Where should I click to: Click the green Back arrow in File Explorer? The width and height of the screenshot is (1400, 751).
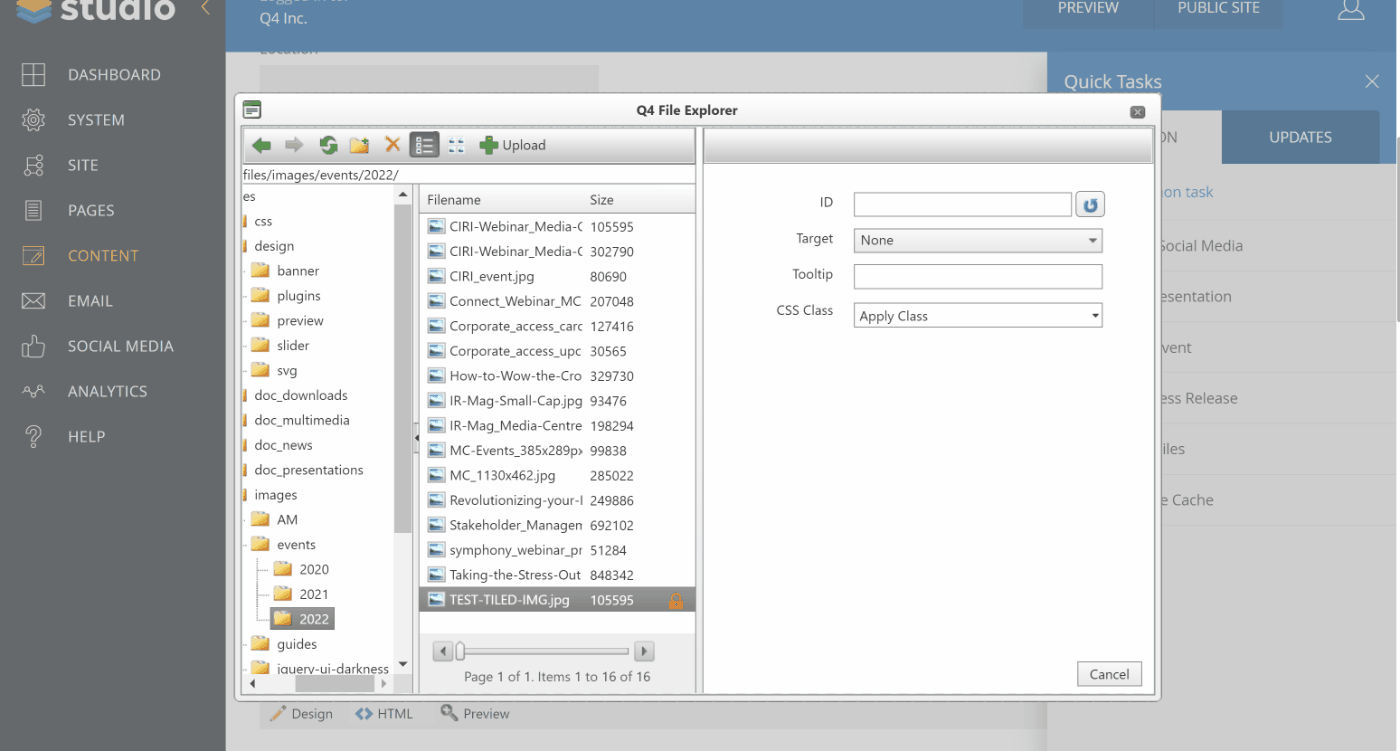[261, 145]
